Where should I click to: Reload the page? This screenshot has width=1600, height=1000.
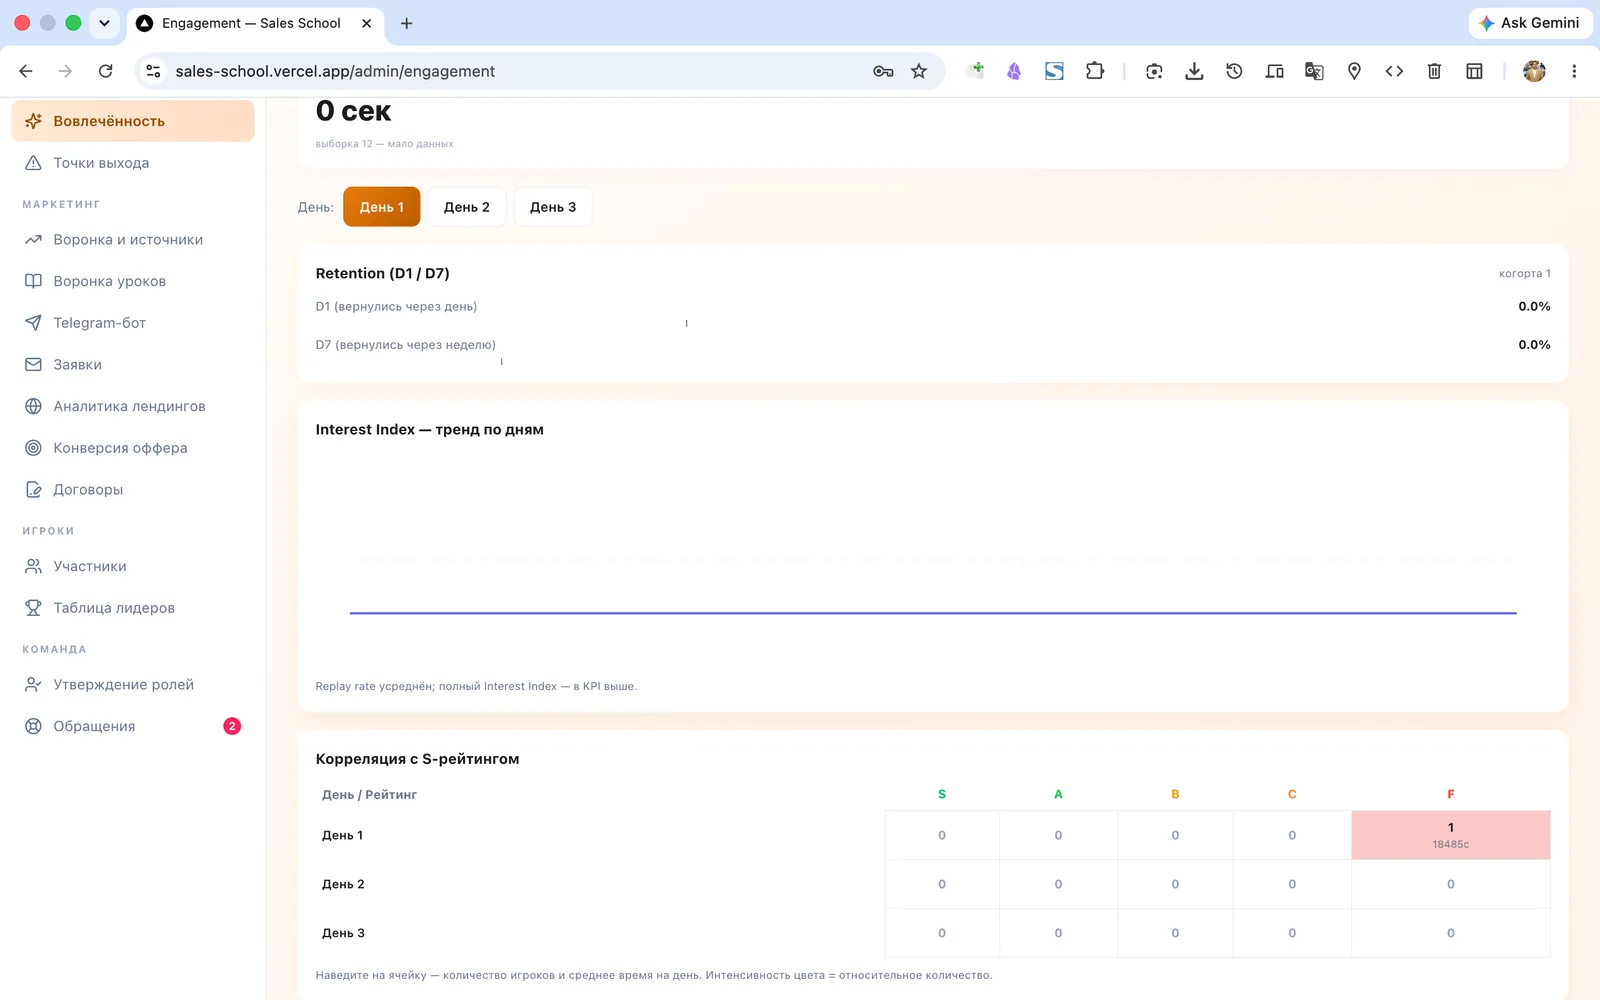105,71
